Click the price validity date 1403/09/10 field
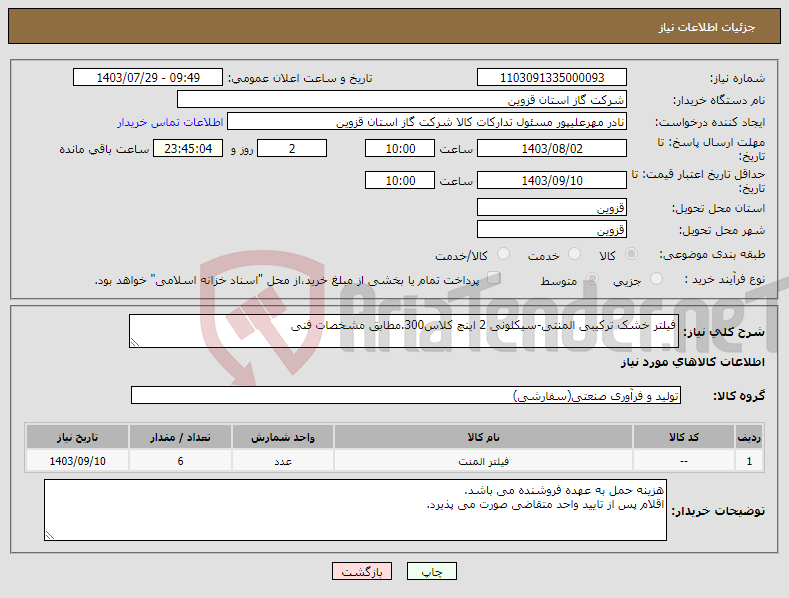Image resolution: width=789 pixels, height=598 pixels. (x=551, y=180)
